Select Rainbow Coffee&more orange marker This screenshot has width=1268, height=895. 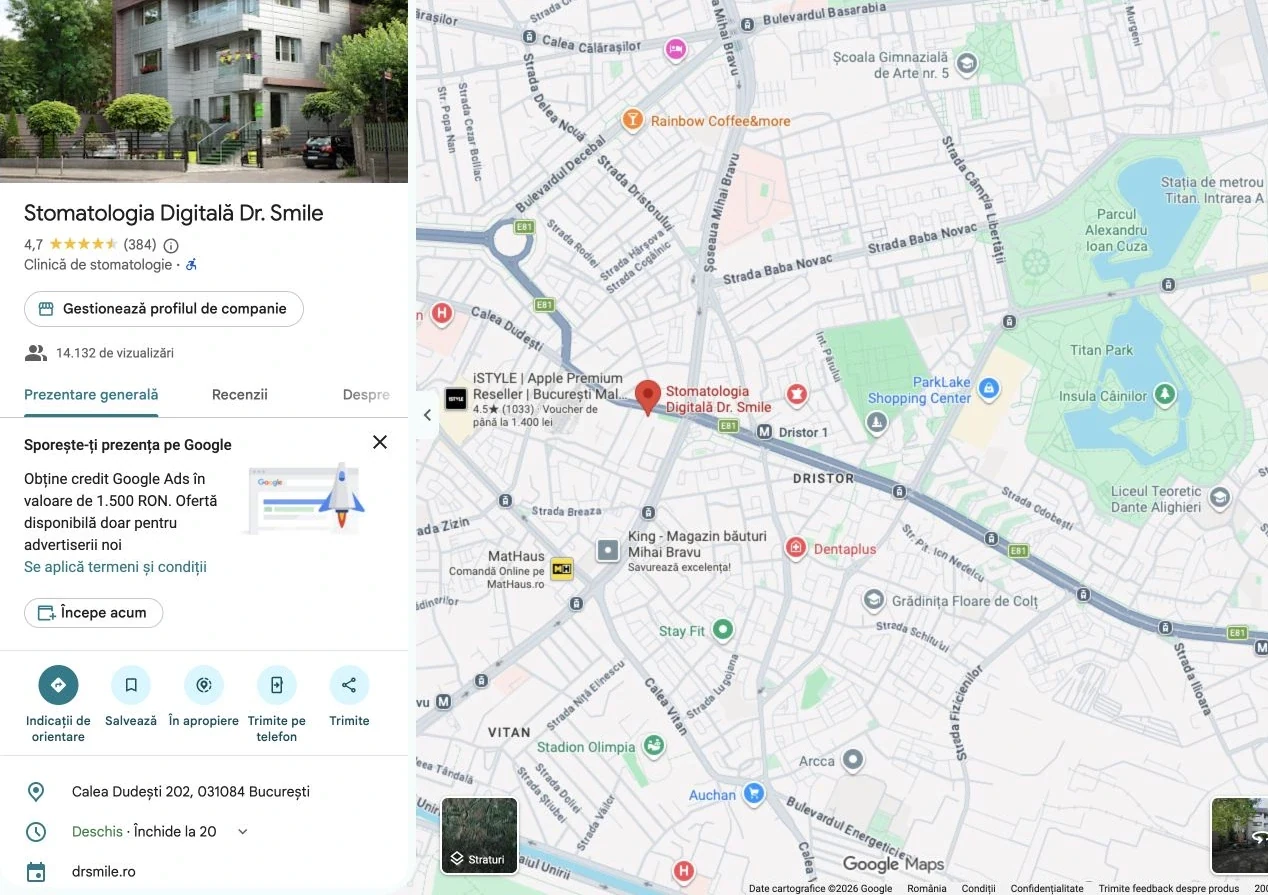632,121
